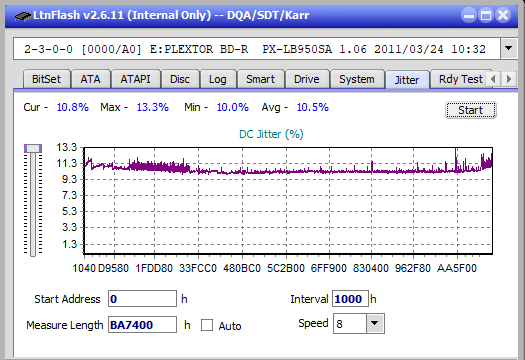Screen dimensions: 525x360
Task: Click the Start Address input field
Action: tap(142, 299)
